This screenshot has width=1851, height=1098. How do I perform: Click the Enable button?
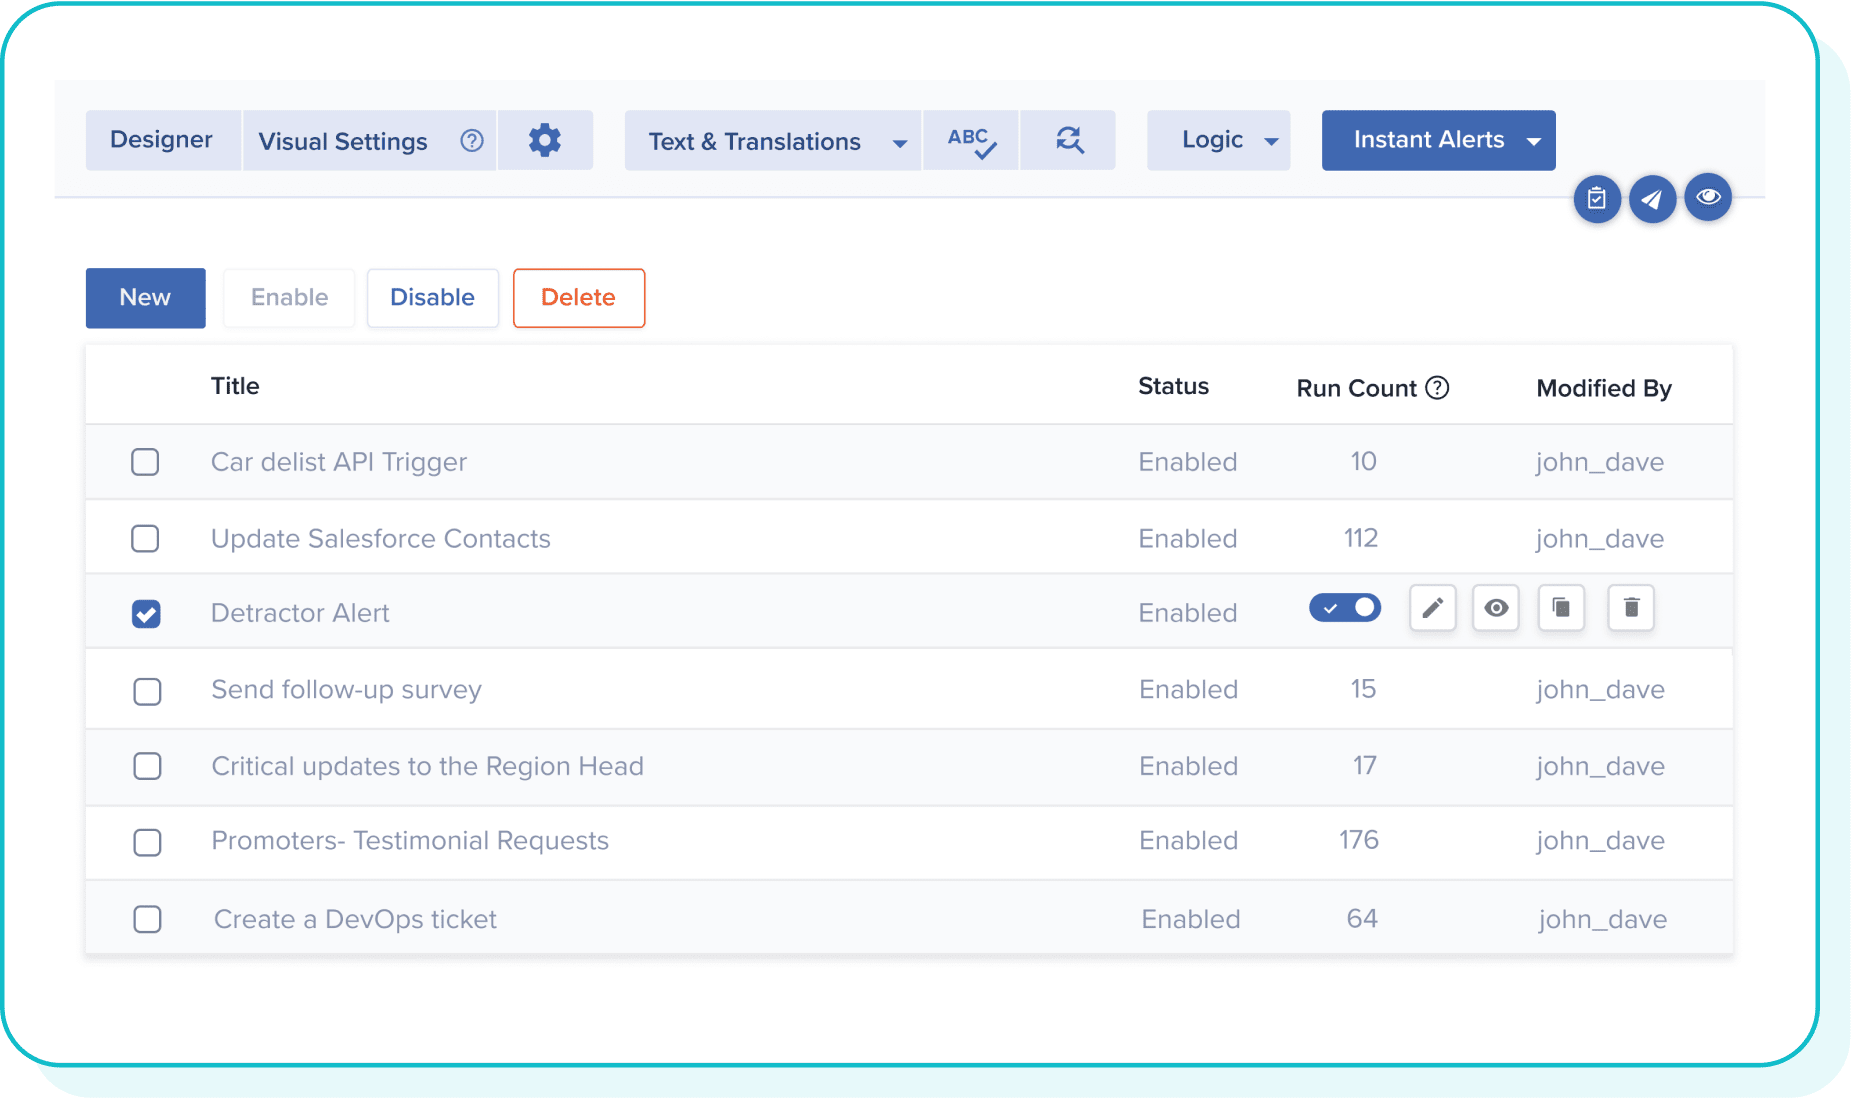pos(289,298)
